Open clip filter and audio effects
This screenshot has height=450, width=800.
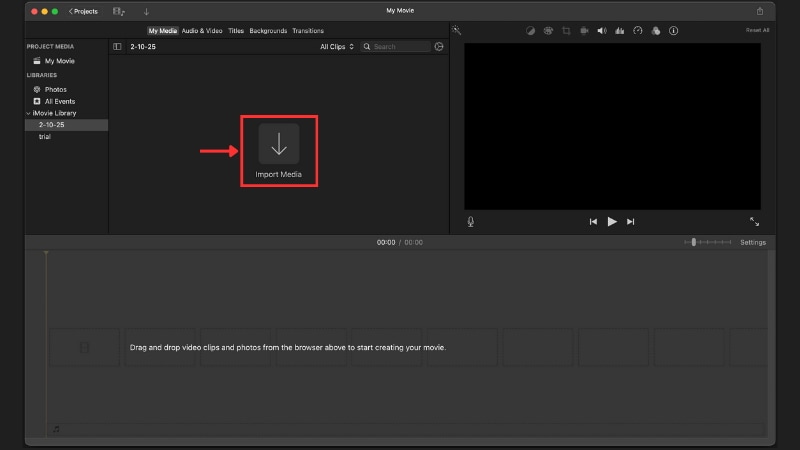pos(656,31)
